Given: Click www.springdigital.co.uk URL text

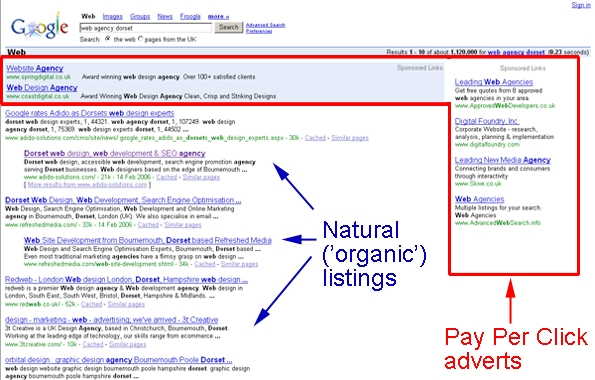Looking at the screenshot, I should (39, 77).
